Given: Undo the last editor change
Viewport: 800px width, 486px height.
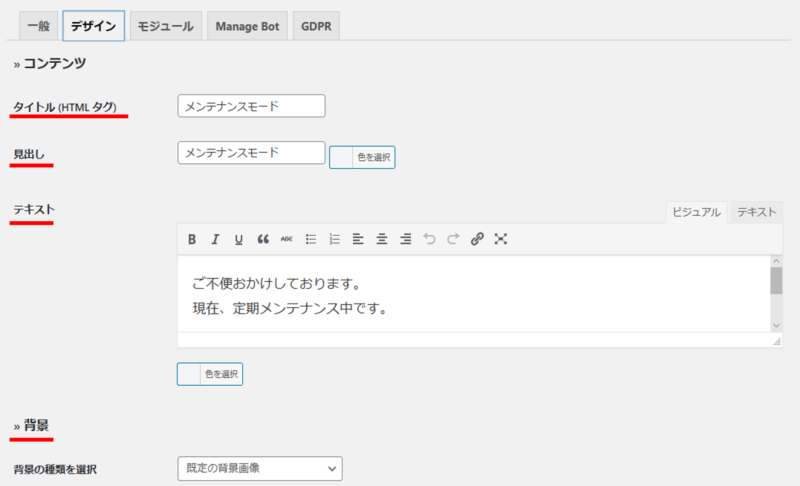Looking at the screenshot, I should 429,239.
